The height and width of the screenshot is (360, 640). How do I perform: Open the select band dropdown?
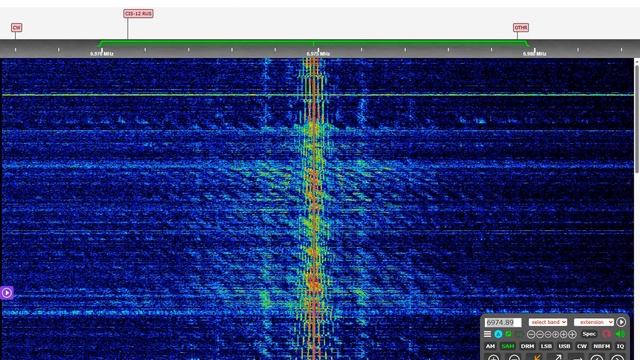coord(548,322)
